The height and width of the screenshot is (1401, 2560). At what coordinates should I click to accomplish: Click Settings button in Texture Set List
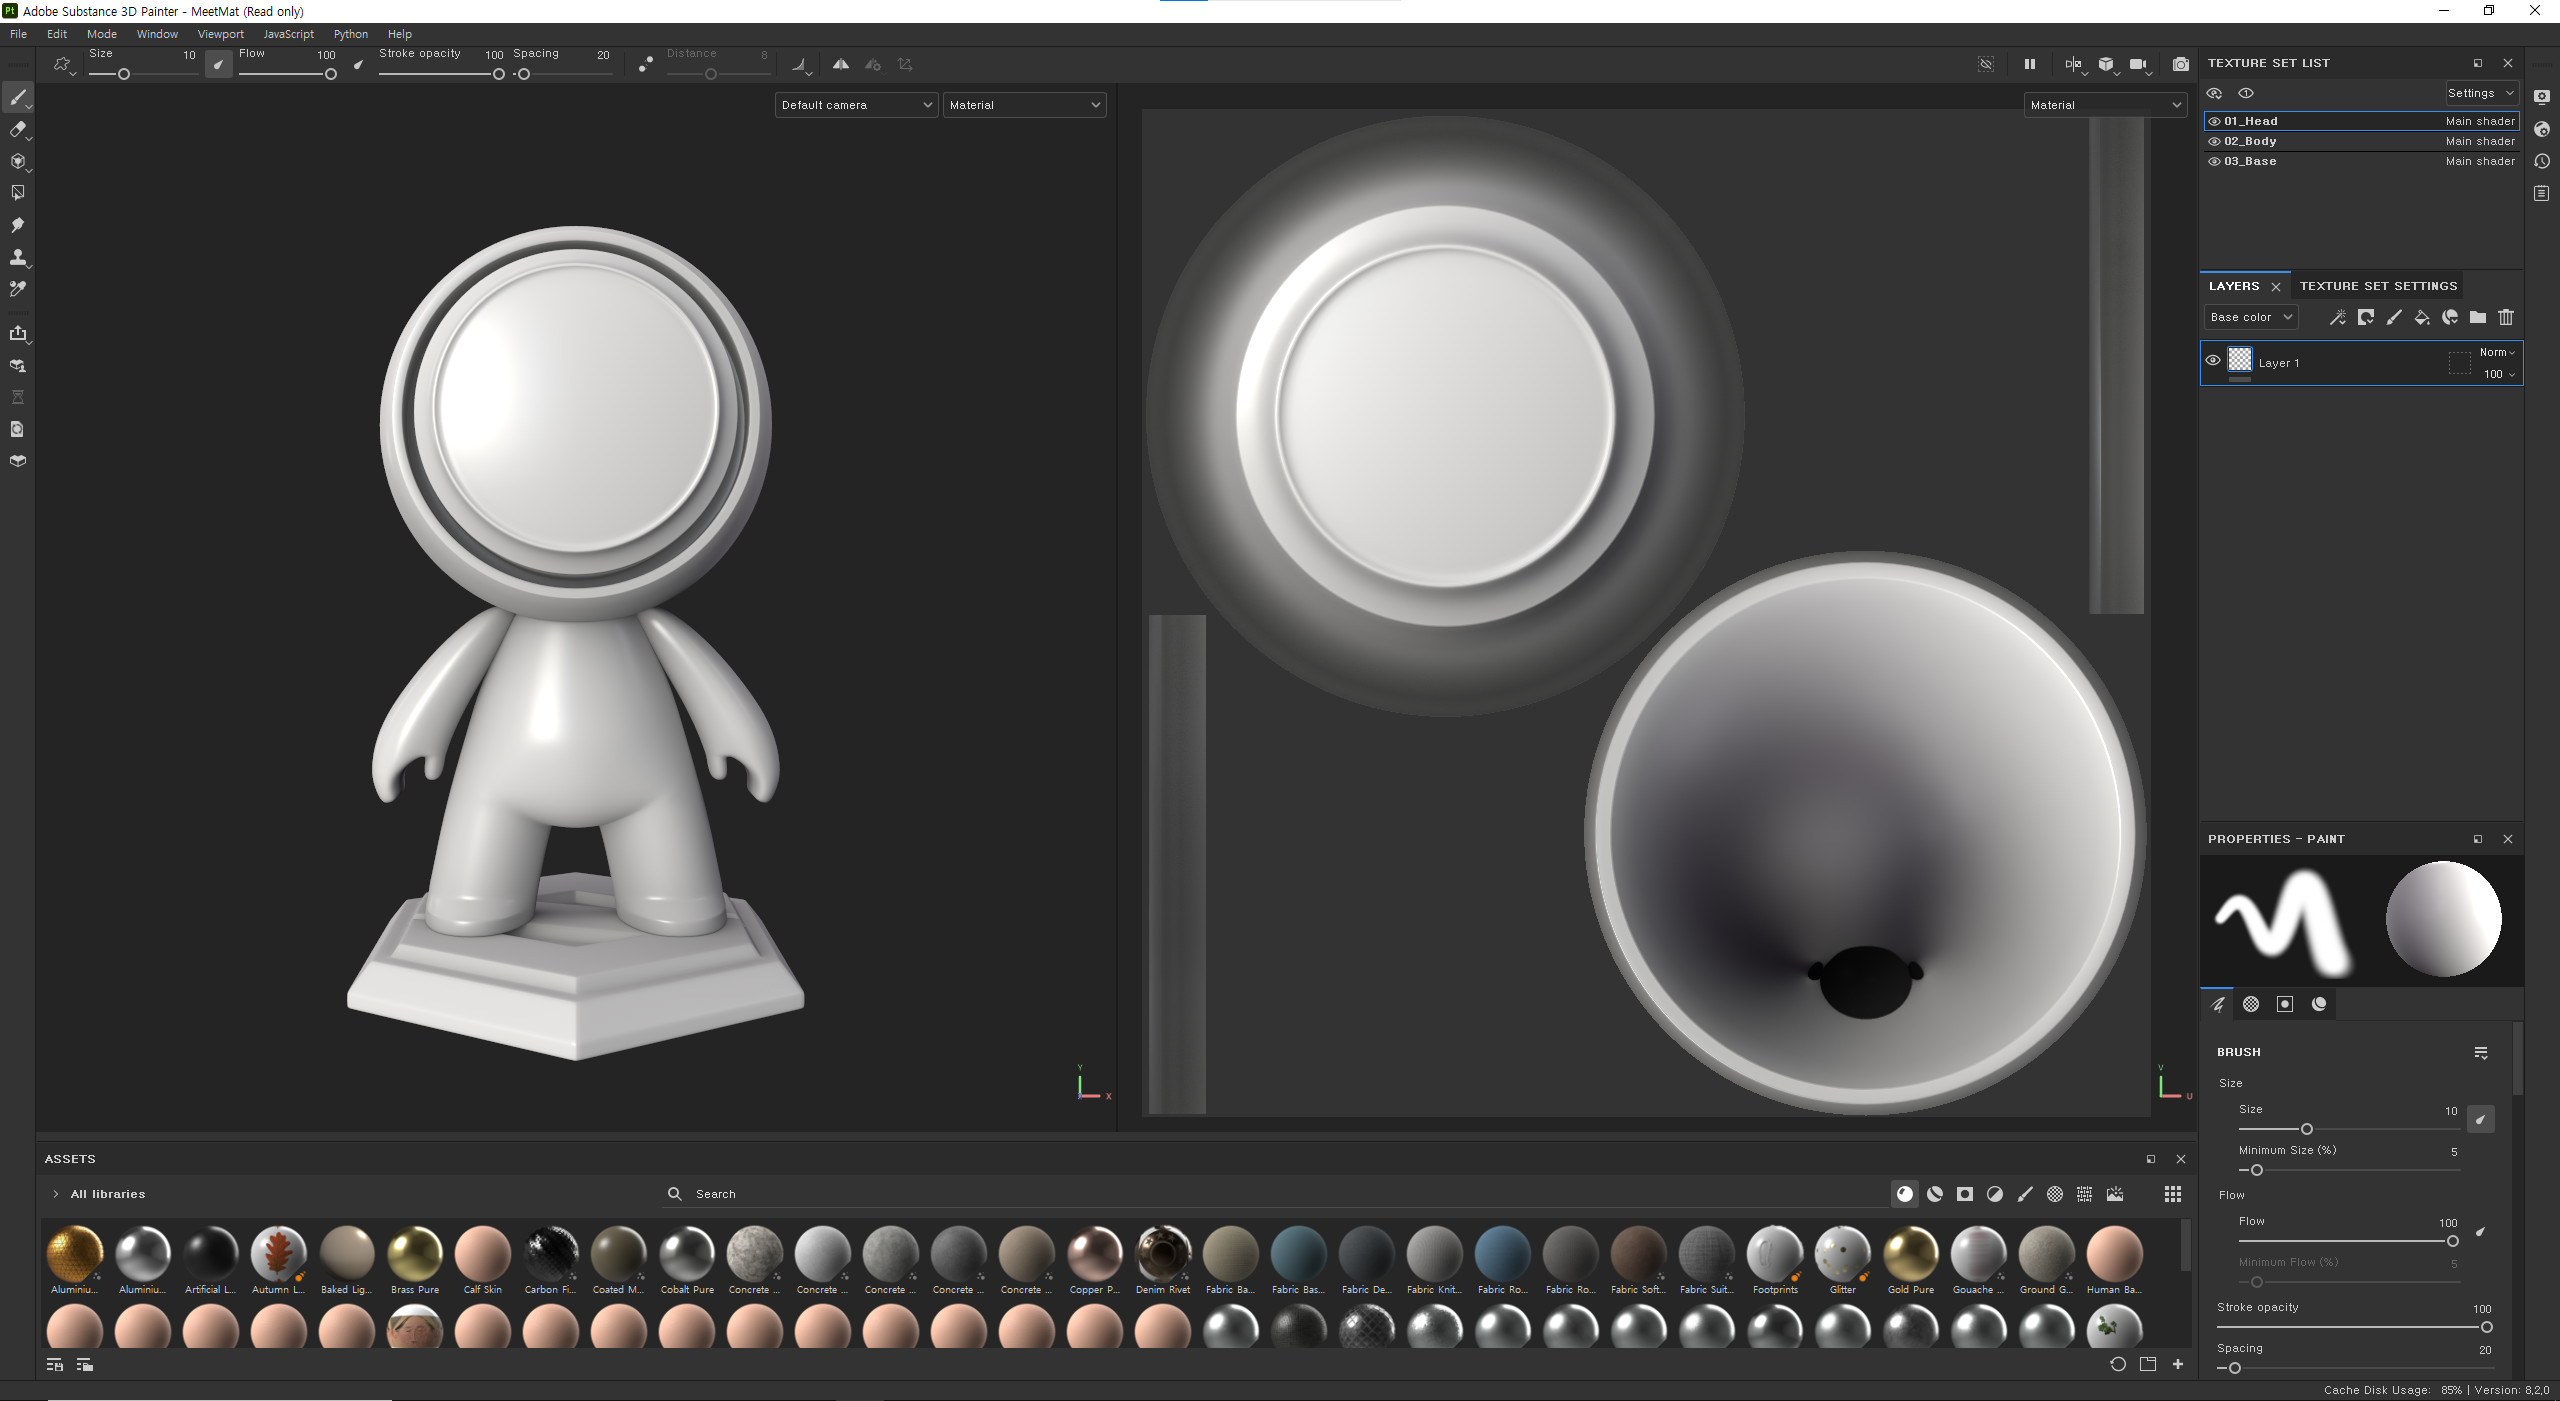pos(2480,93)
